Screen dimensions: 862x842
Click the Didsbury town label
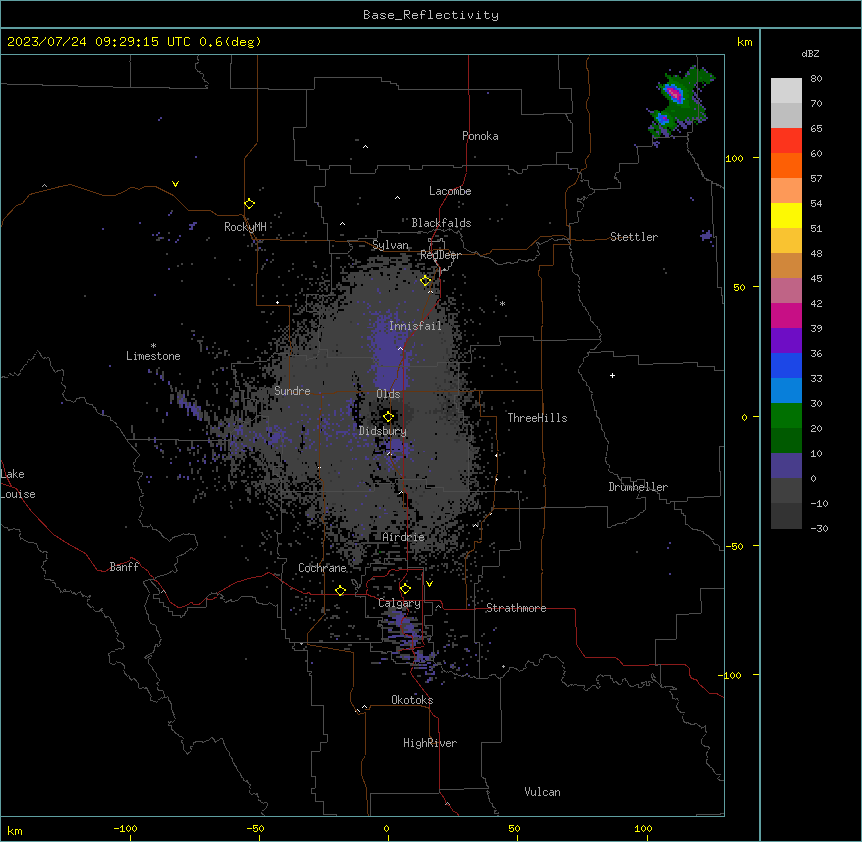(383, 431)
